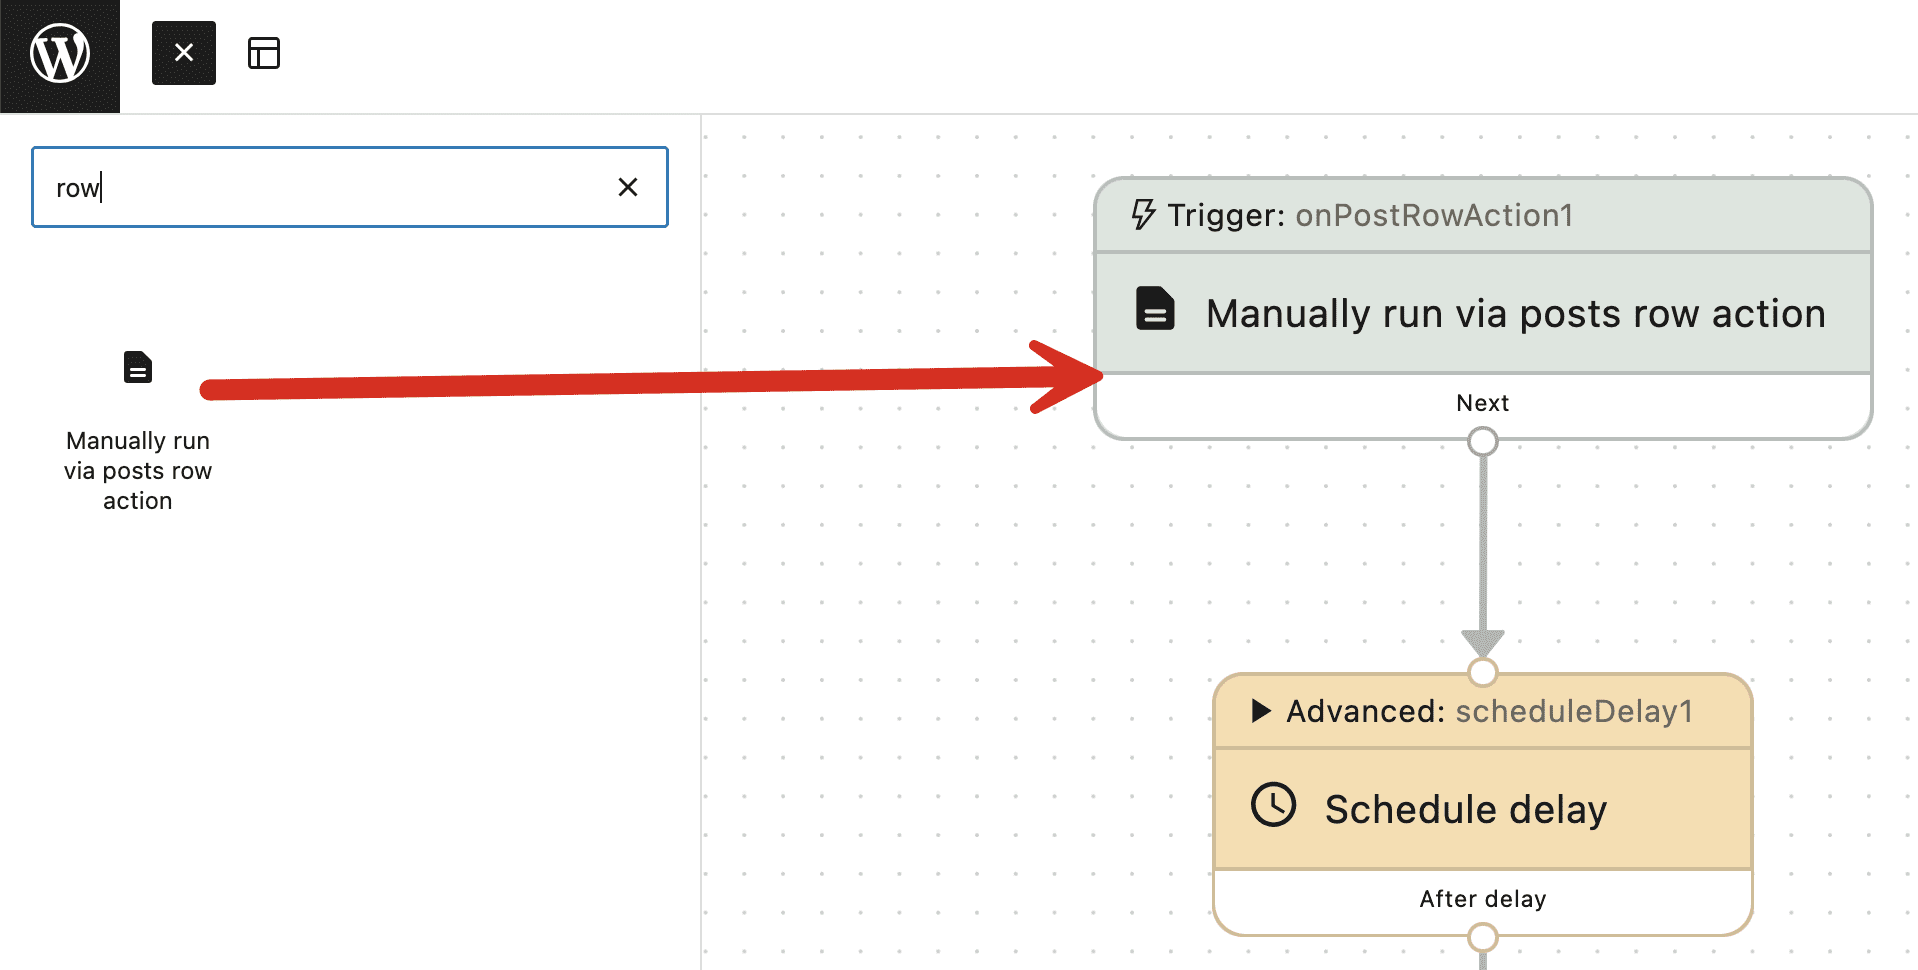Click the "Next" output label
The image size is (1918, 970).
pos(1482,403)
